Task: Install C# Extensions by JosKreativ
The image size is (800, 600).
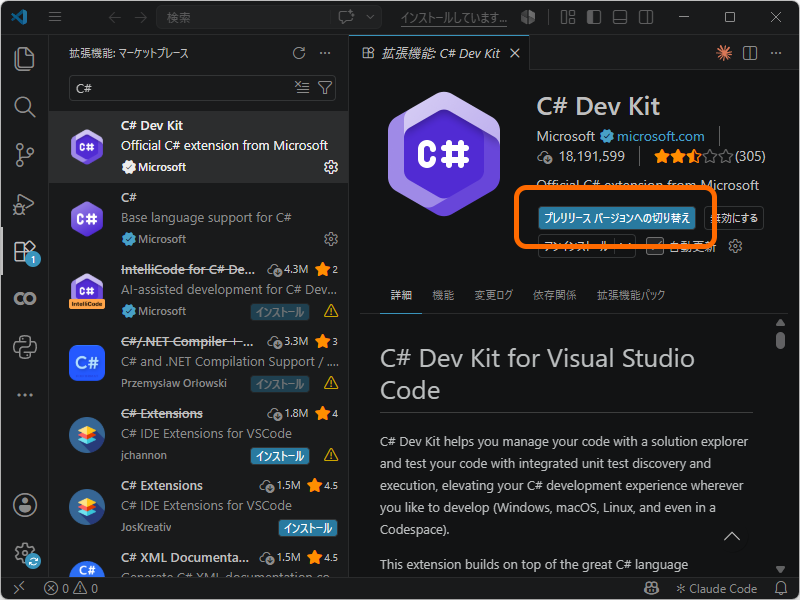Action: pyautogui.click(x=308, y=528)
